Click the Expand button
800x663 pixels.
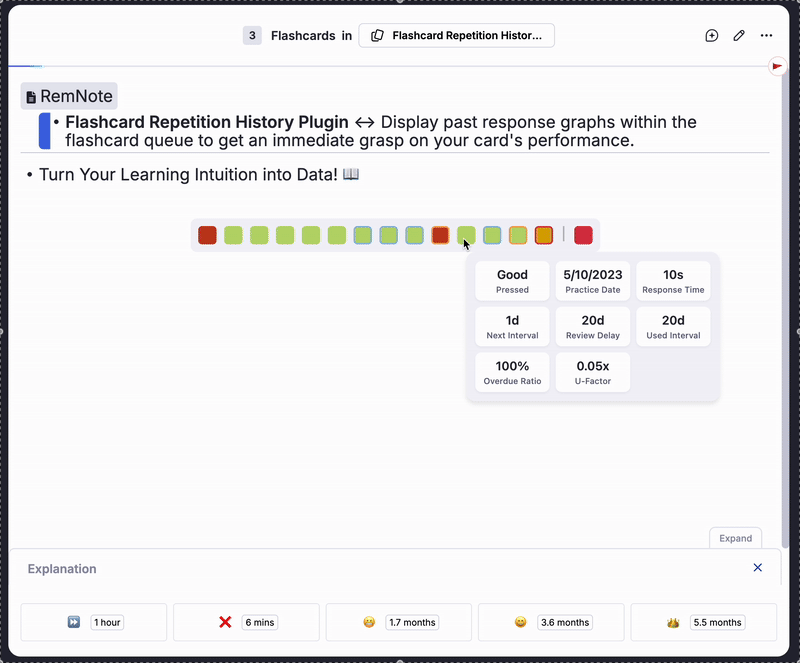[735, 538]
